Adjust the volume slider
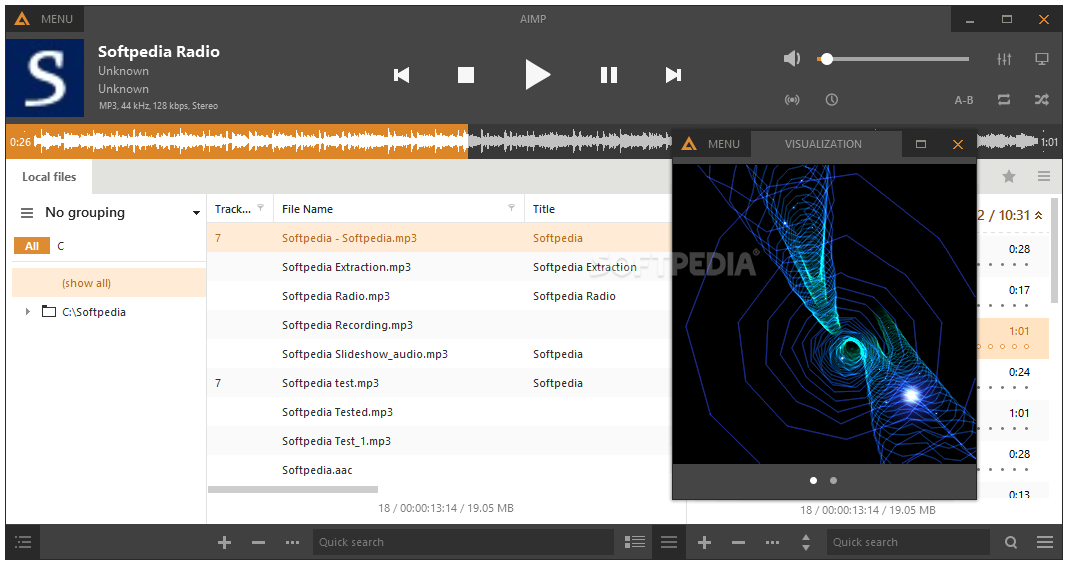 point(893,59)
